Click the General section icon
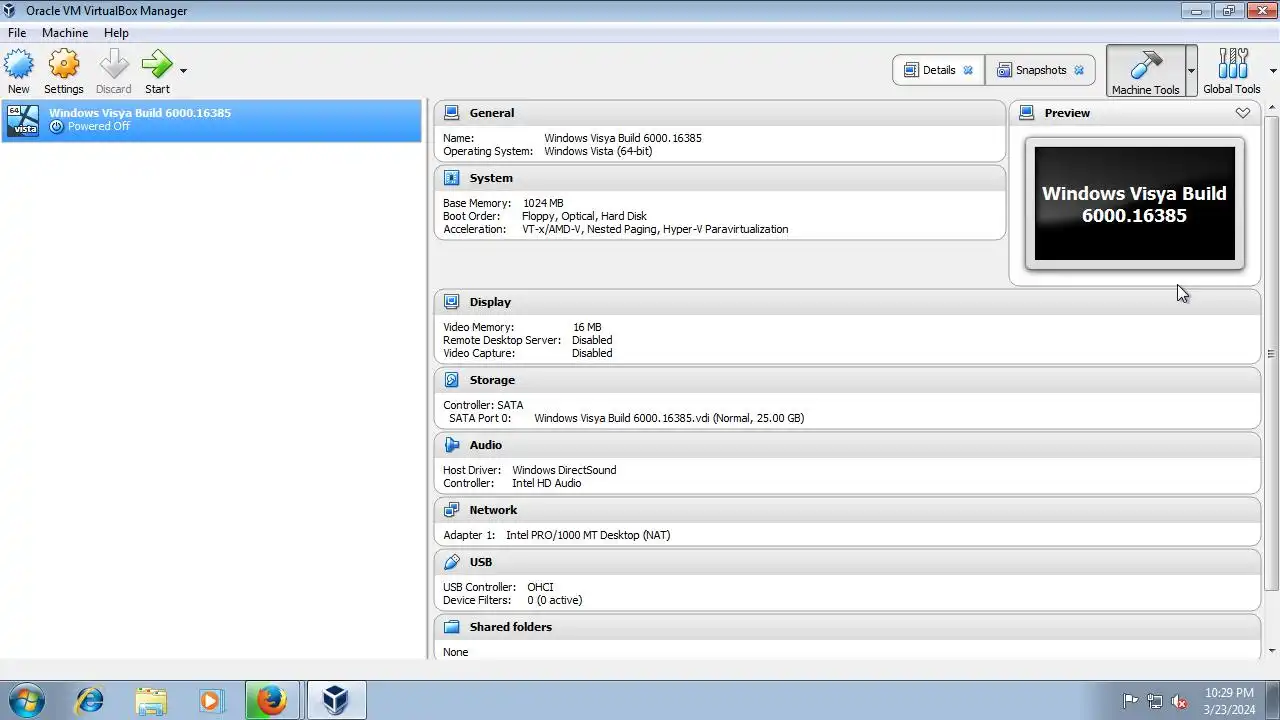This screenshot has height=720, width=1280. click(452, 113)
